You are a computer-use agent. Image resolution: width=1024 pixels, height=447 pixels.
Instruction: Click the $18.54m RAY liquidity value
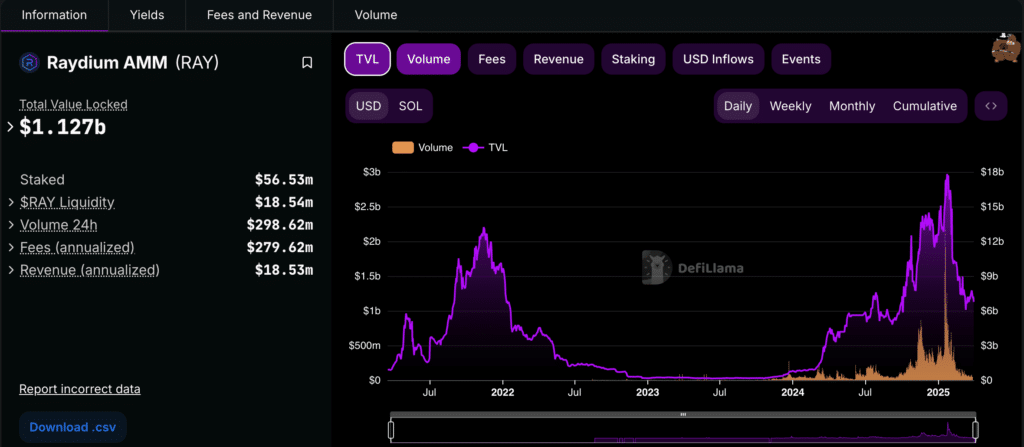(284, 203)
